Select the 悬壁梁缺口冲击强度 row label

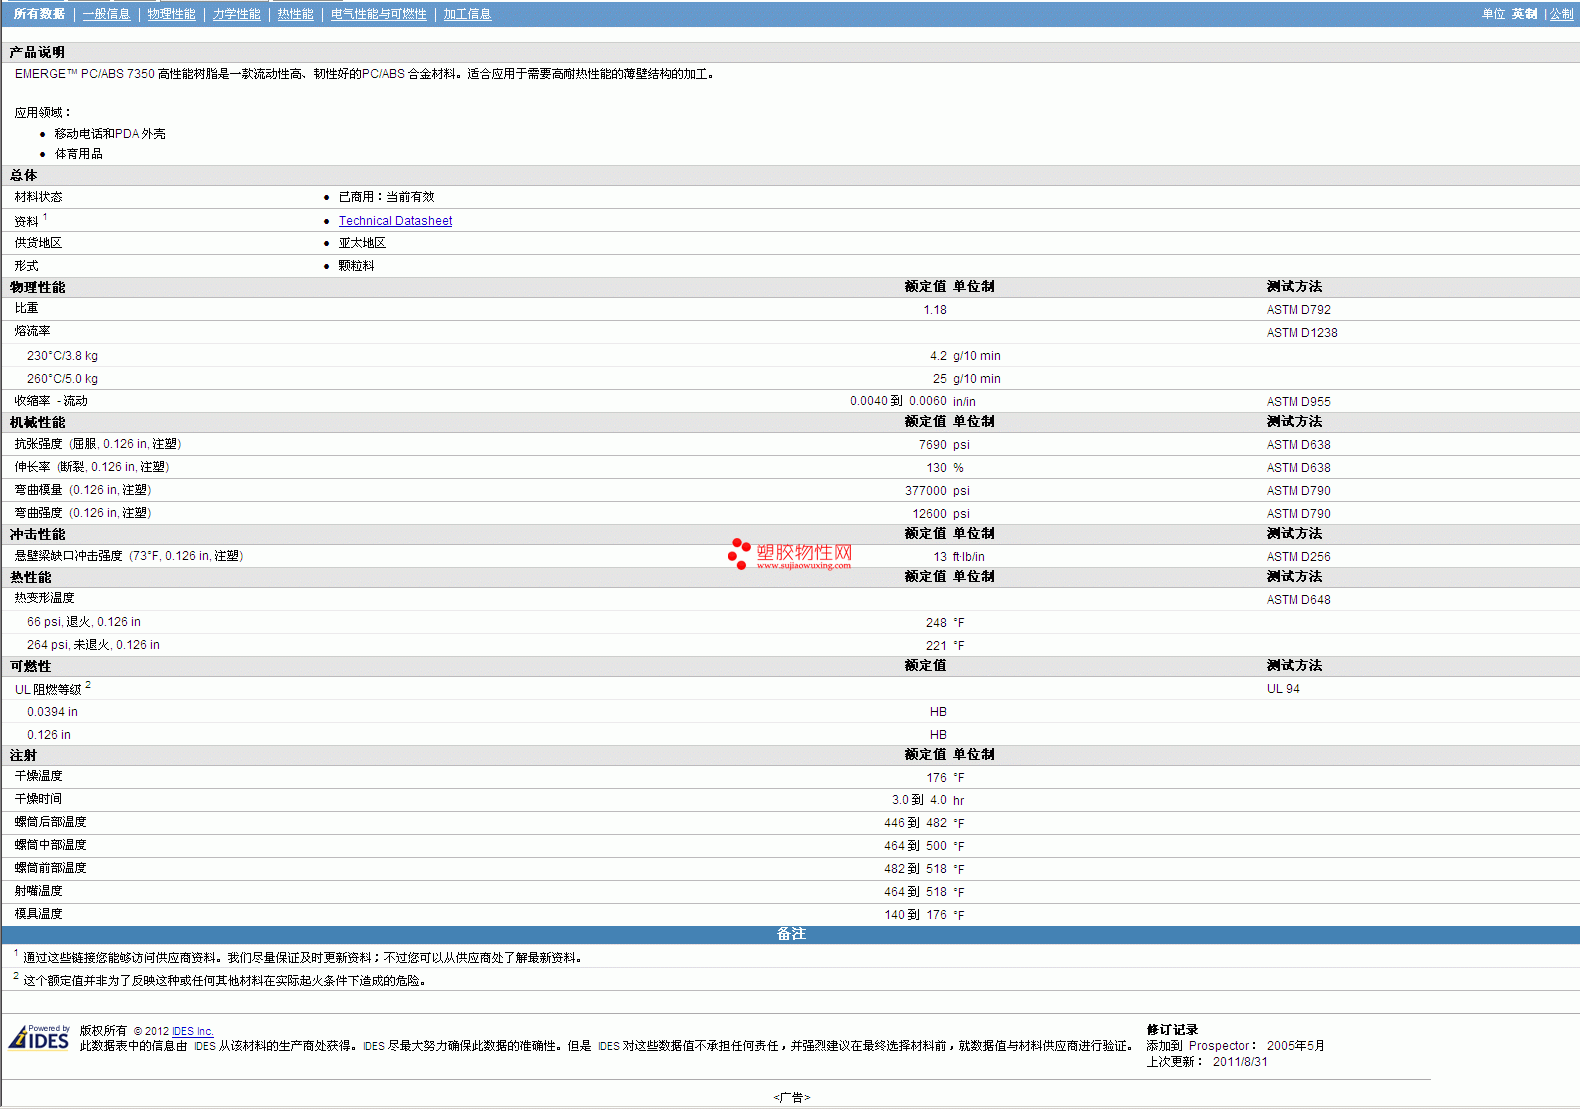(x=129, y=556)
